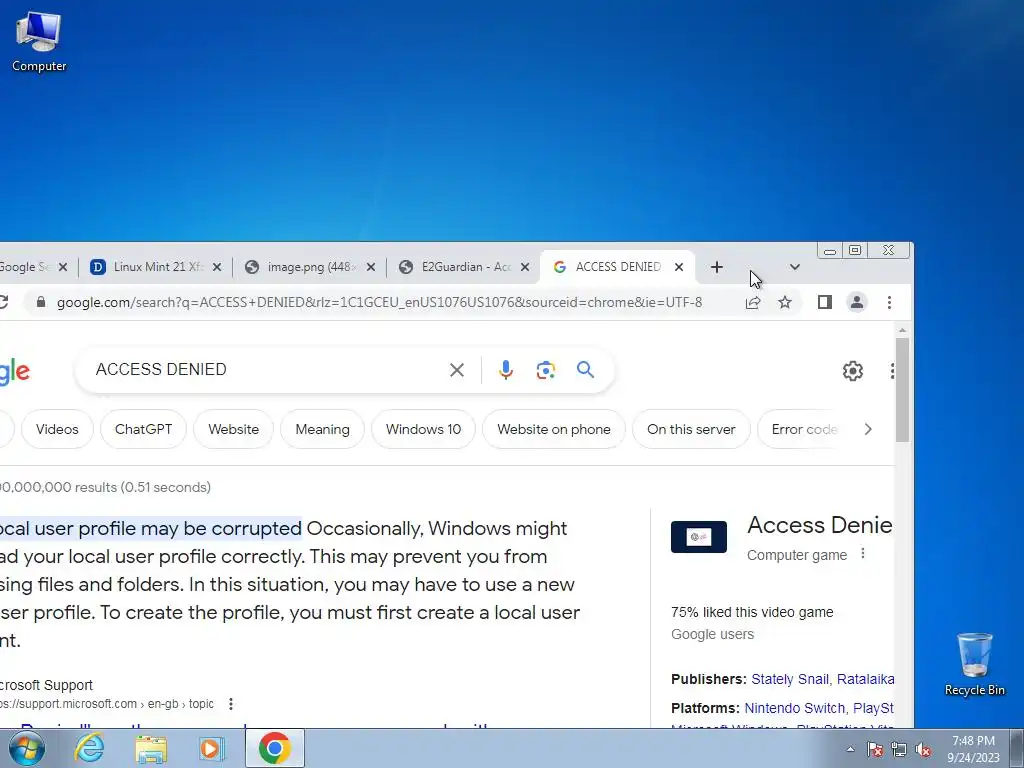This screenshot has width=1024, height=768.
Task: Close the Linux Mint 21 tab
Action: 217,267
